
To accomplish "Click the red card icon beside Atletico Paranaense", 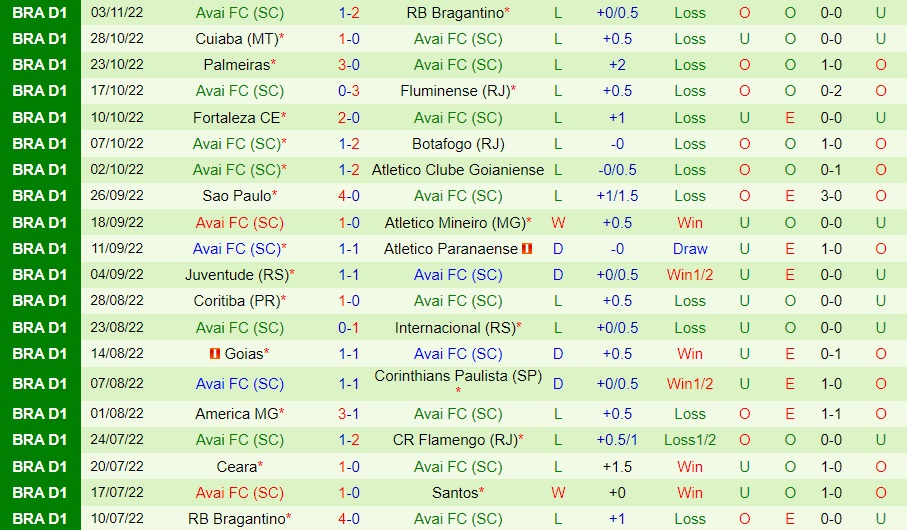I will [527, 249].
